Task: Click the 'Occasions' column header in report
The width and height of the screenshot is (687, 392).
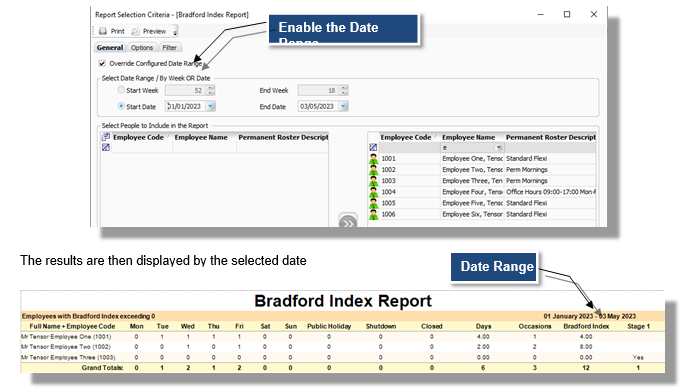Action: (535, 326)
